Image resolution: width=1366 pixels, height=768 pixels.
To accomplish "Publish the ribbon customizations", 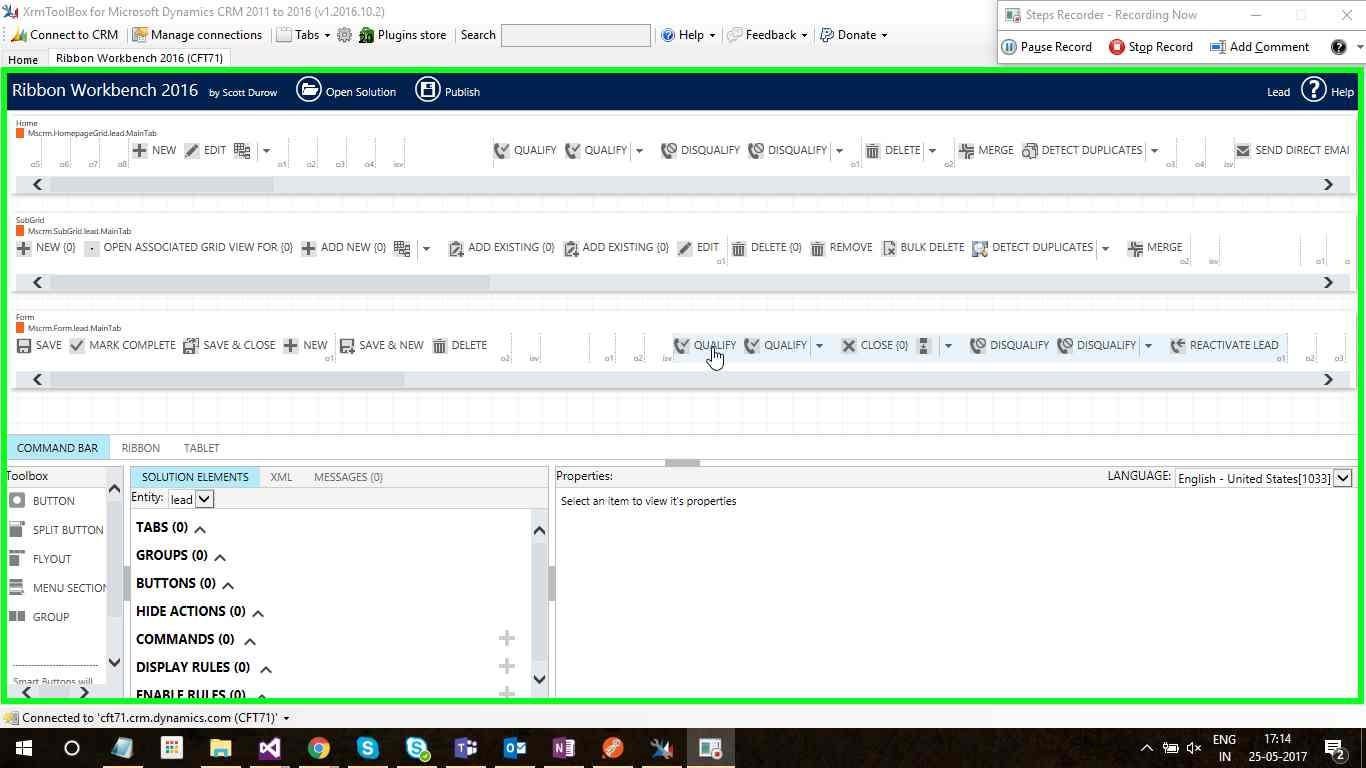I will point(447,91).
